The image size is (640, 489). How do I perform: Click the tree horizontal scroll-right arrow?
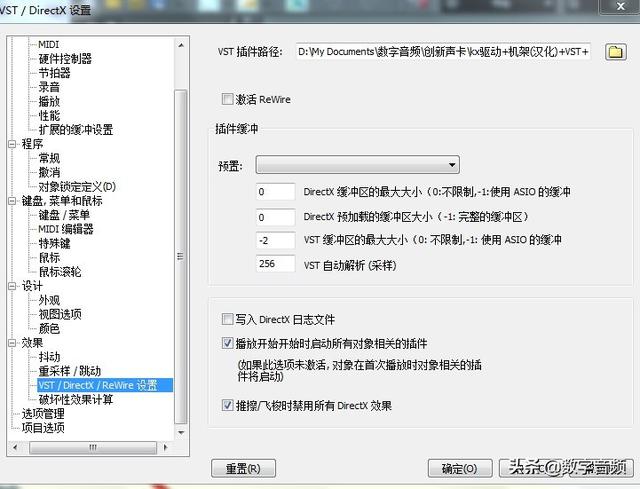(x=165, y=447)
